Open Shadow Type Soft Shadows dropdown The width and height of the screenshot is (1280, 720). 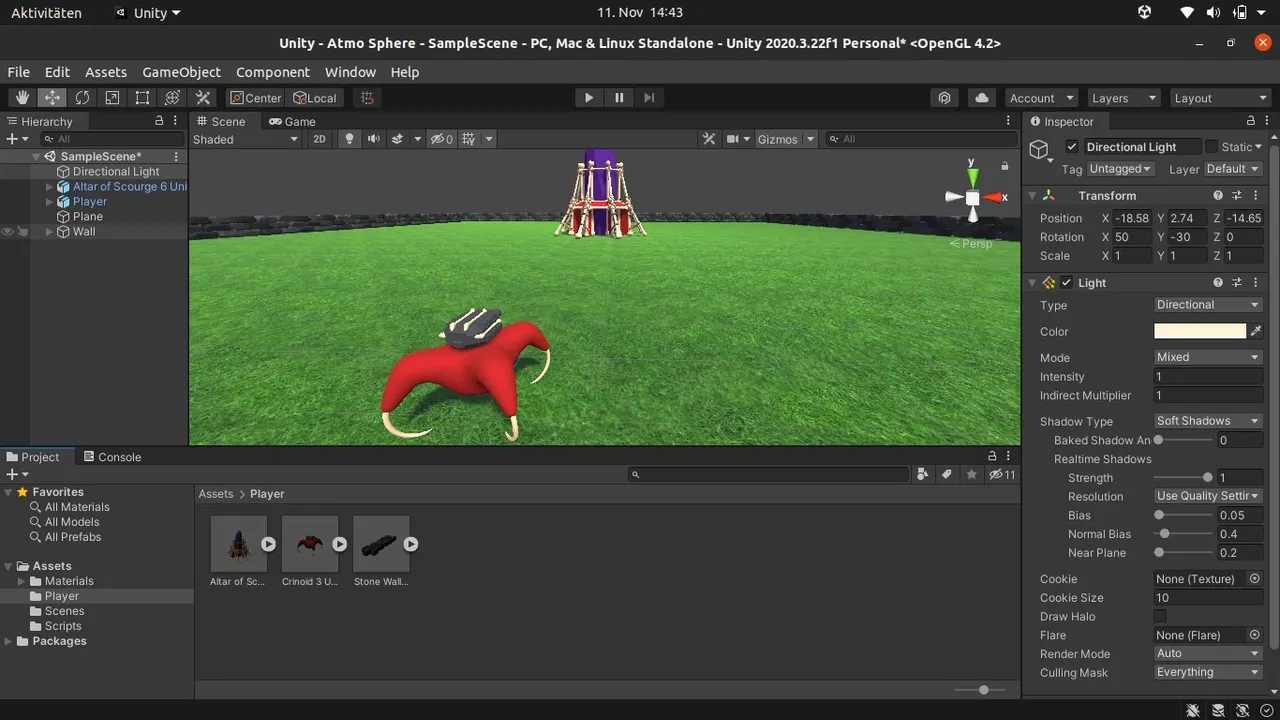(x=1208, y=421)
